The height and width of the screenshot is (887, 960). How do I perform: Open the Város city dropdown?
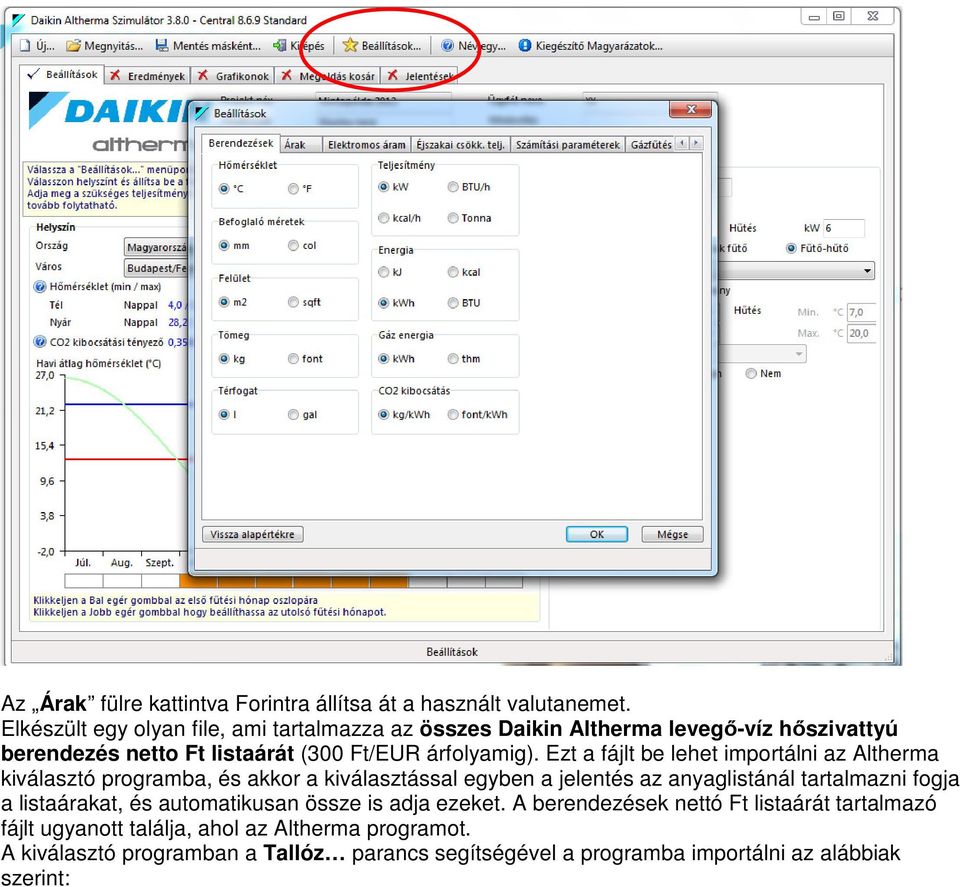(157, 268)
